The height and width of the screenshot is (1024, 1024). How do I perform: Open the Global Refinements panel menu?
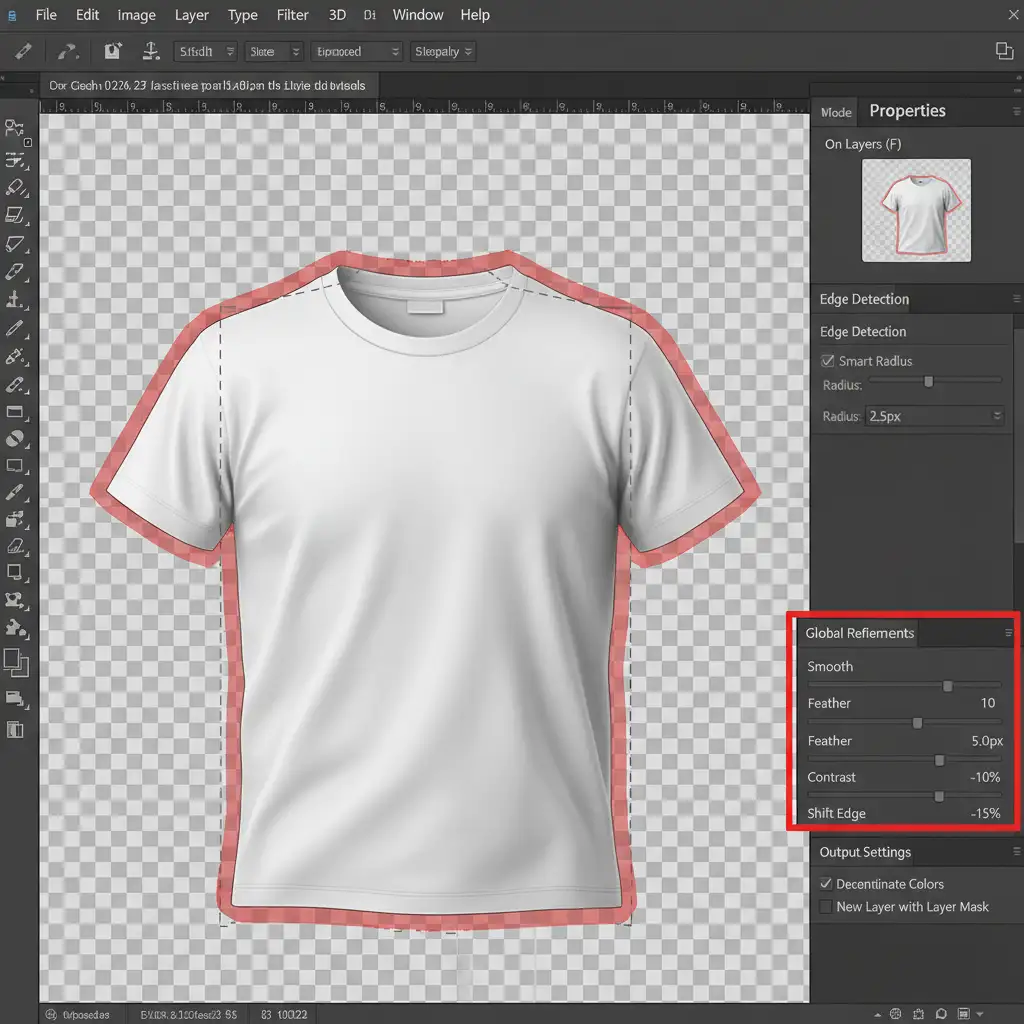(x=1008, y=633)
